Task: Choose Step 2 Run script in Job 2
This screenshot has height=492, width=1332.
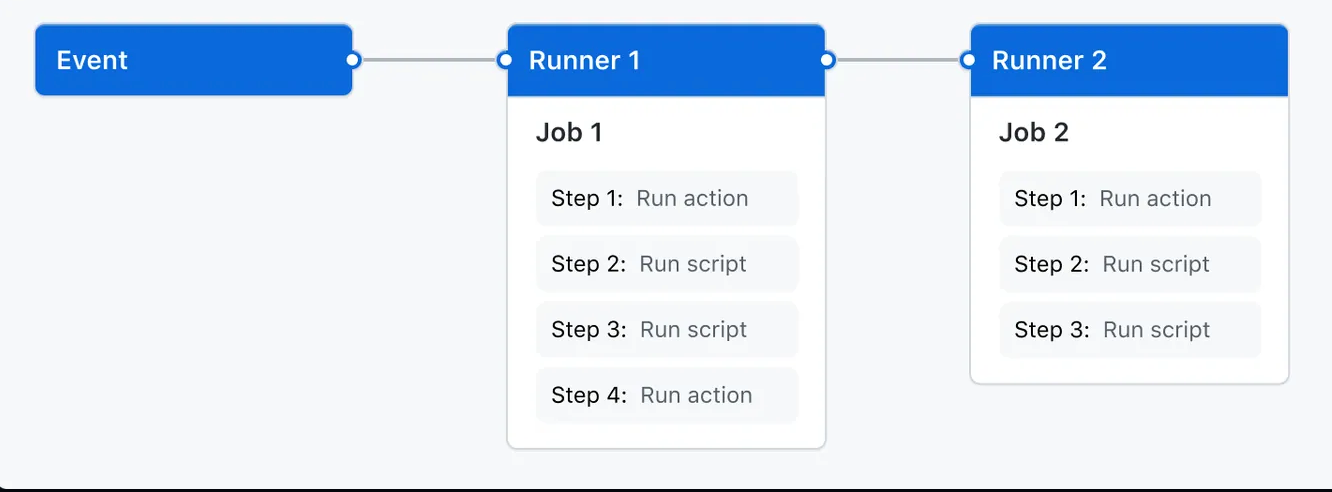Action: (1130, 264)
